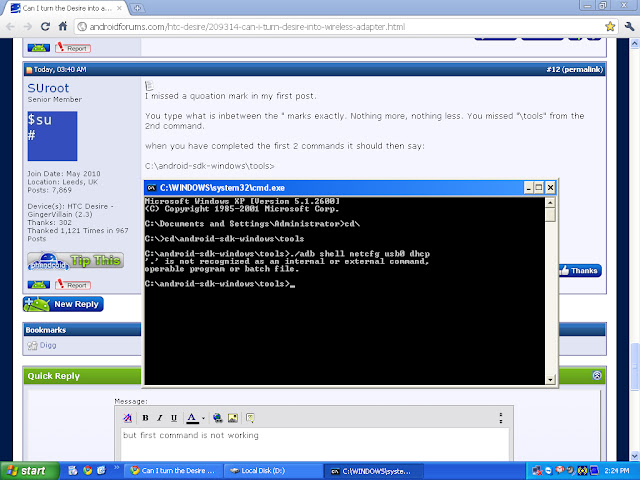
Task: Collapse the Quick Reply section
Action: coord(597,375)
